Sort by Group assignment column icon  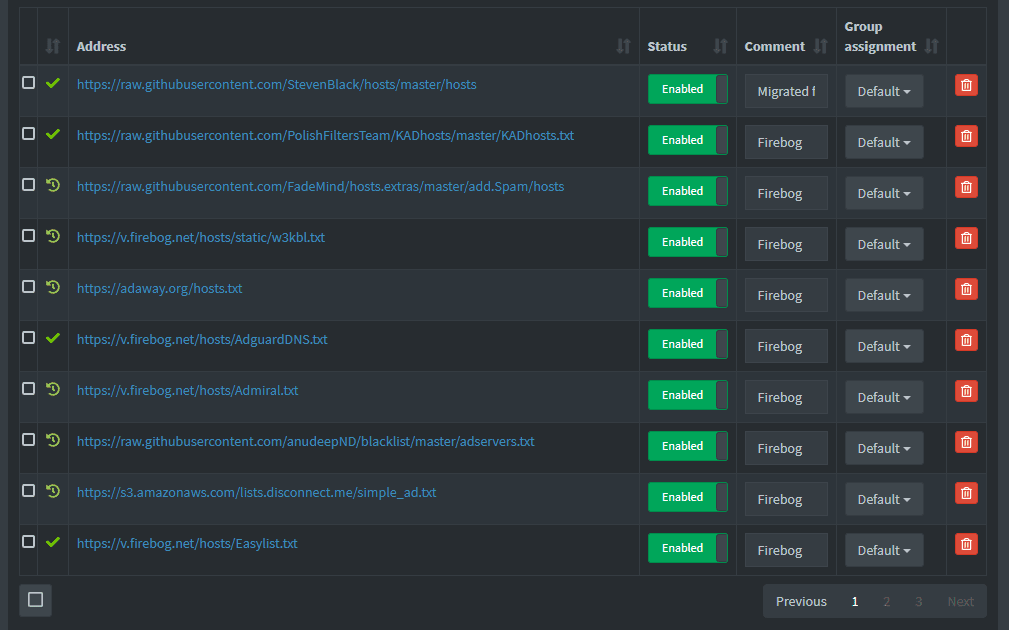(931, 46)
